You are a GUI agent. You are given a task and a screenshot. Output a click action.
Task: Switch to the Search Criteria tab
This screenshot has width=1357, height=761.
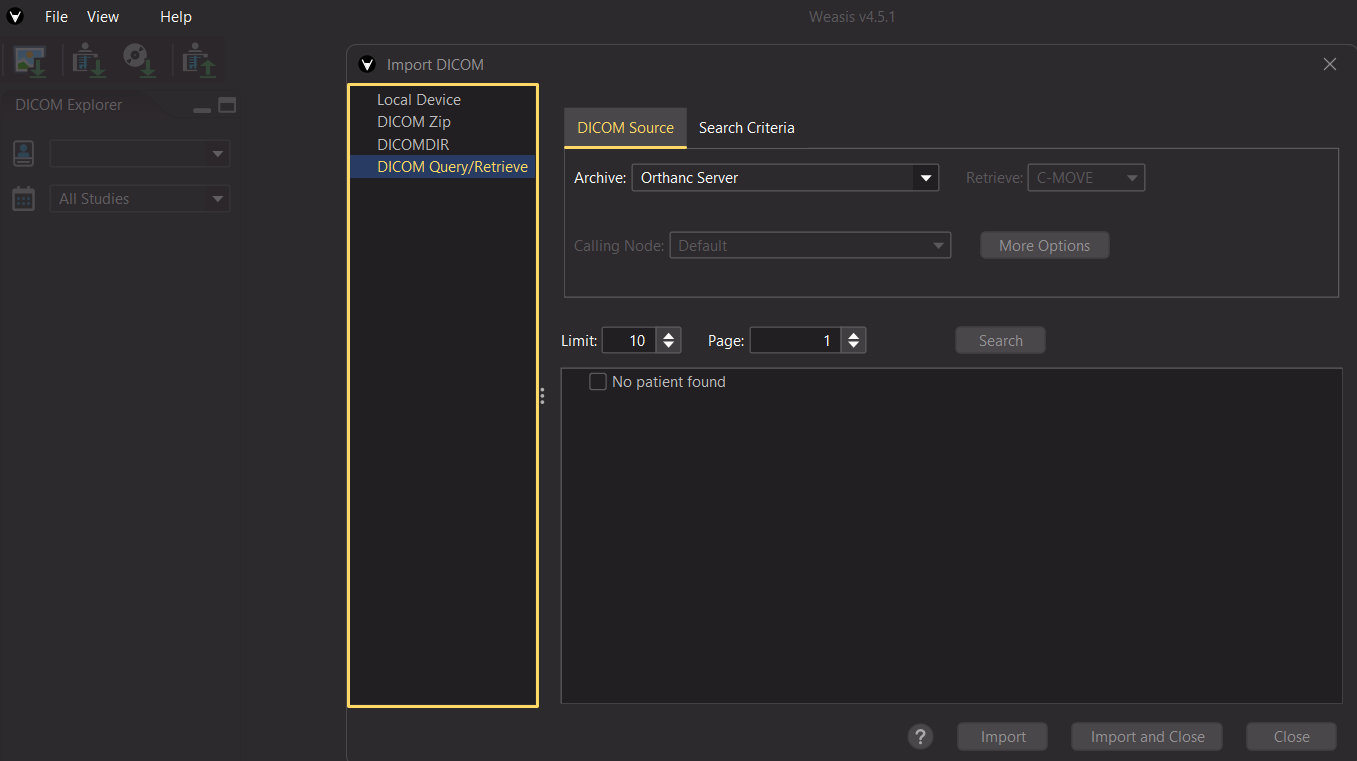[747, 128]
